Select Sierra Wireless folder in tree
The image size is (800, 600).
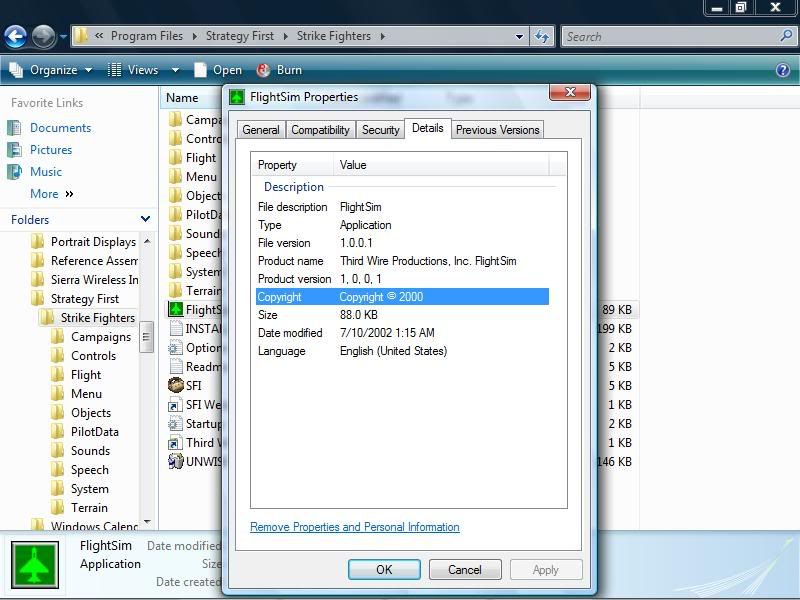point(94,280)
